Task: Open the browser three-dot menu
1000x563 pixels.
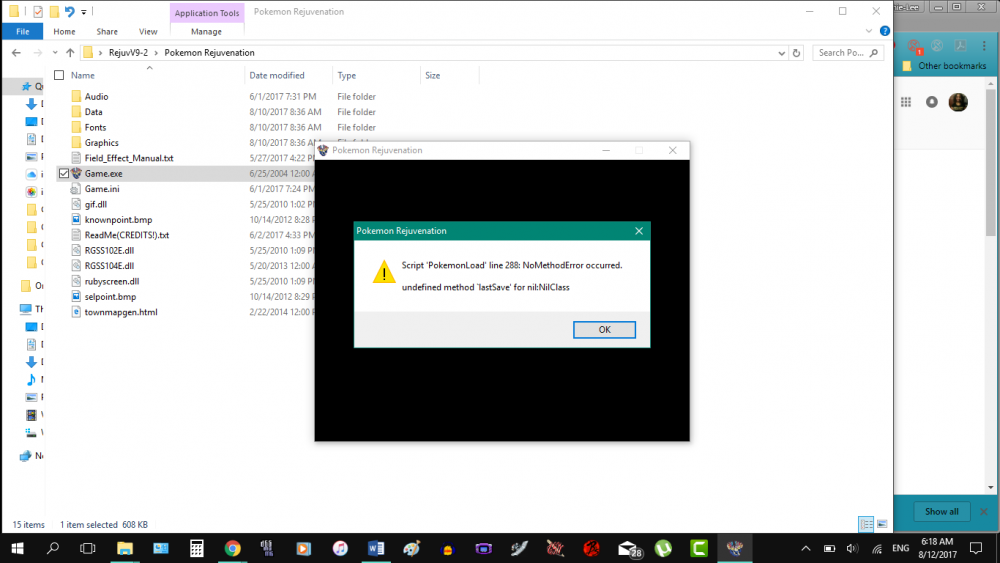Action: tap(984, 45)
